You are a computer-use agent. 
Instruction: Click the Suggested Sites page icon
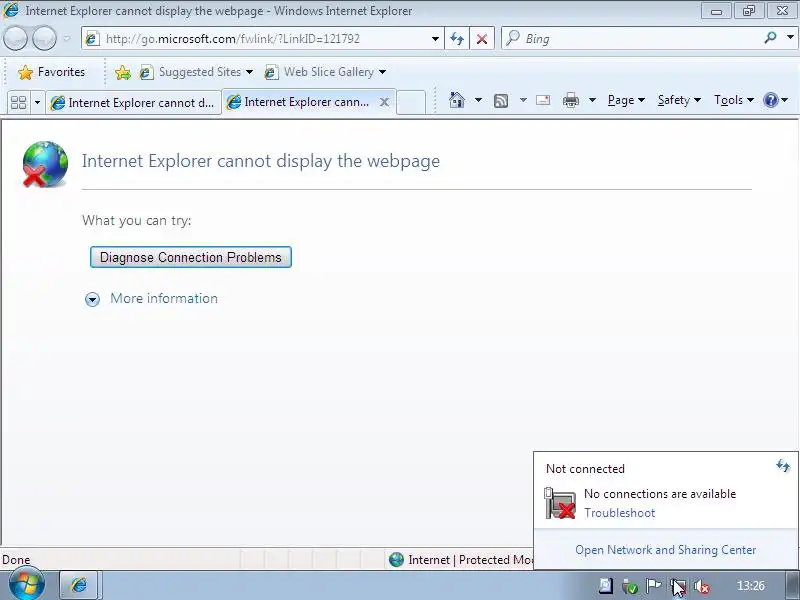click(x=146, y=72)
